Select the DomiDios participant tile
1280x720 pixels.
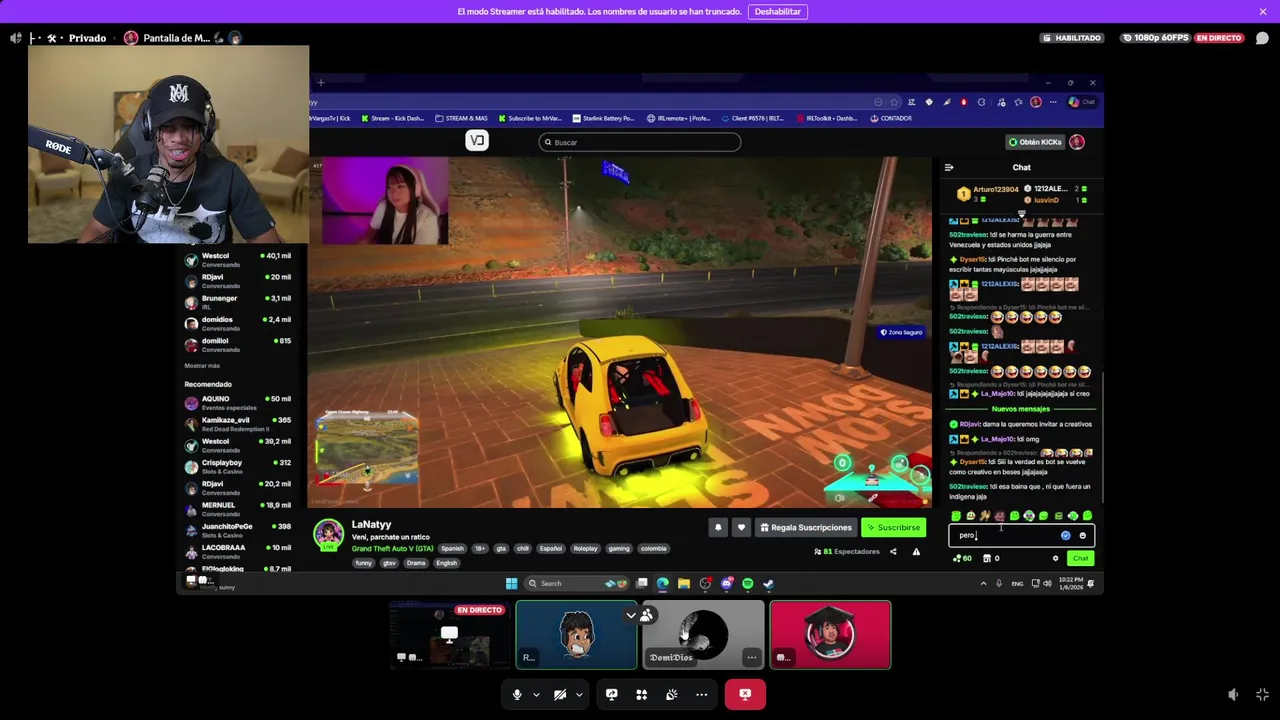[x=702, y=634]
